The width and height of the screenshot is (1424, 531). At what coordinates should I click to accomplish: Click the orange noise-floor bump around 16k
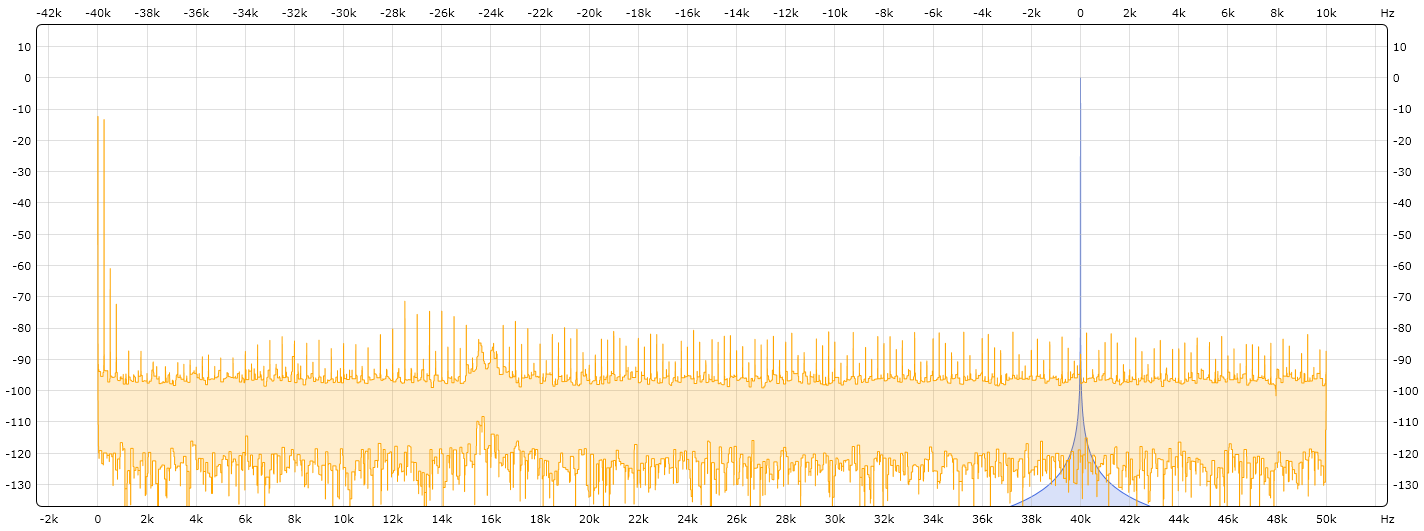click(483, 350)
